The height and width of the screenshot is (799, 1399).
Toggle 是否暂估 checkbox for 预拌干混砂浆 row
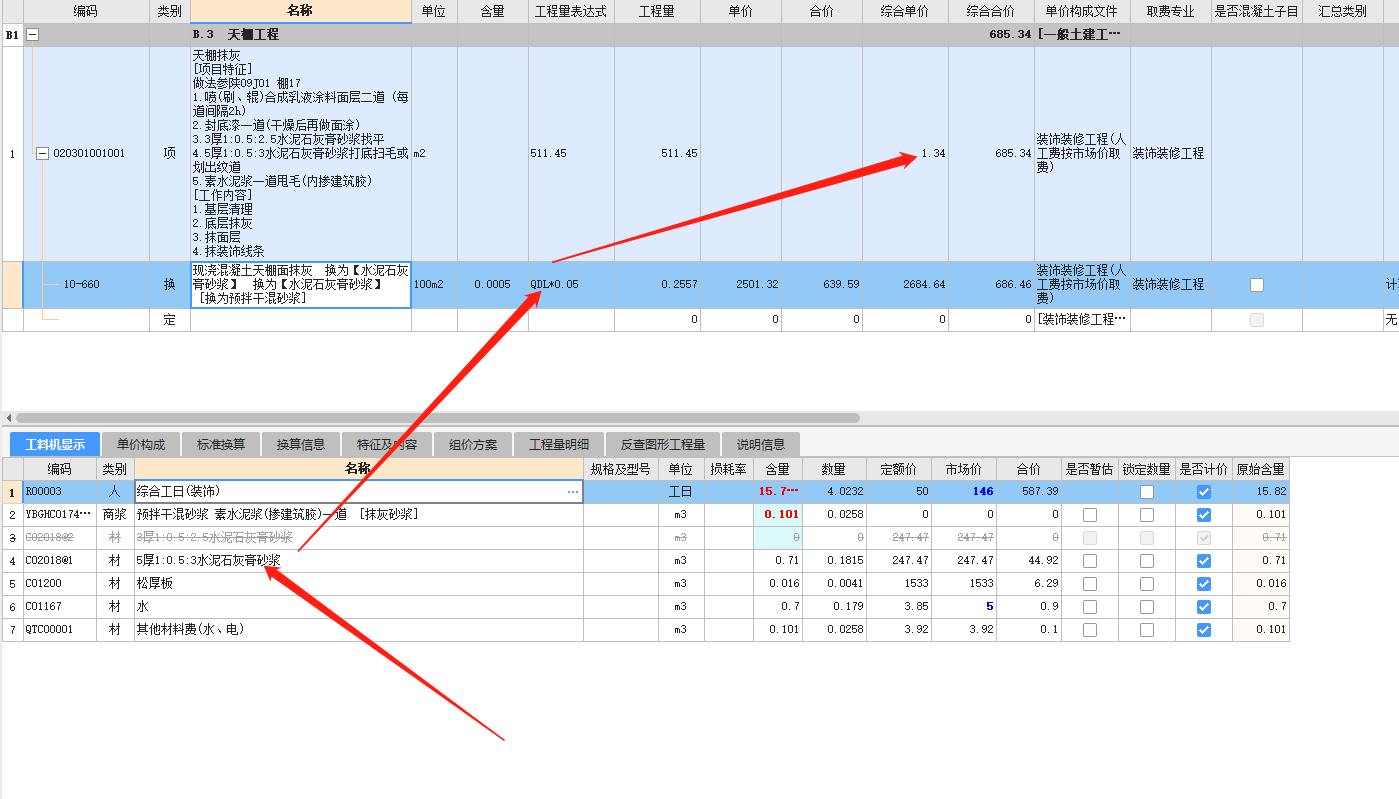1090,515
